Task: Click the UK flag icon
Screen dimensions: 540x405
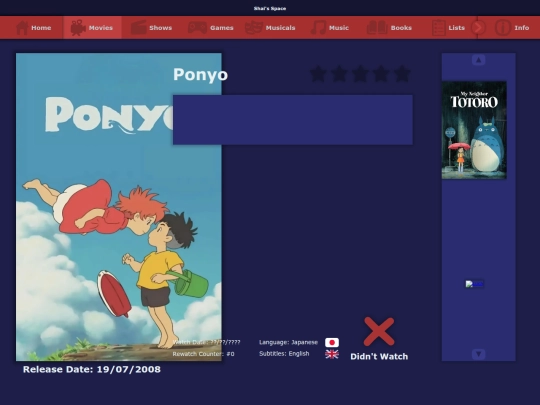Action: (332, 354)
